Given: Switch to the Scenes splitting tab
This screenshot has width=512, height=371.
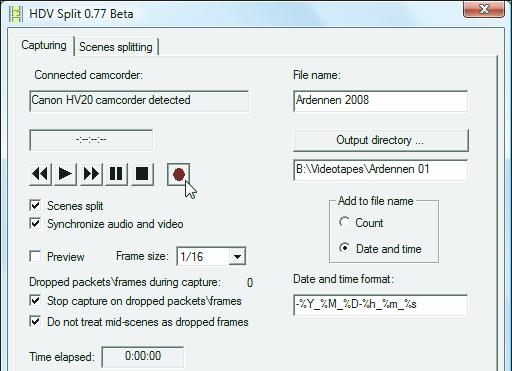Looking at the screenshot, I should pos(116,47).
